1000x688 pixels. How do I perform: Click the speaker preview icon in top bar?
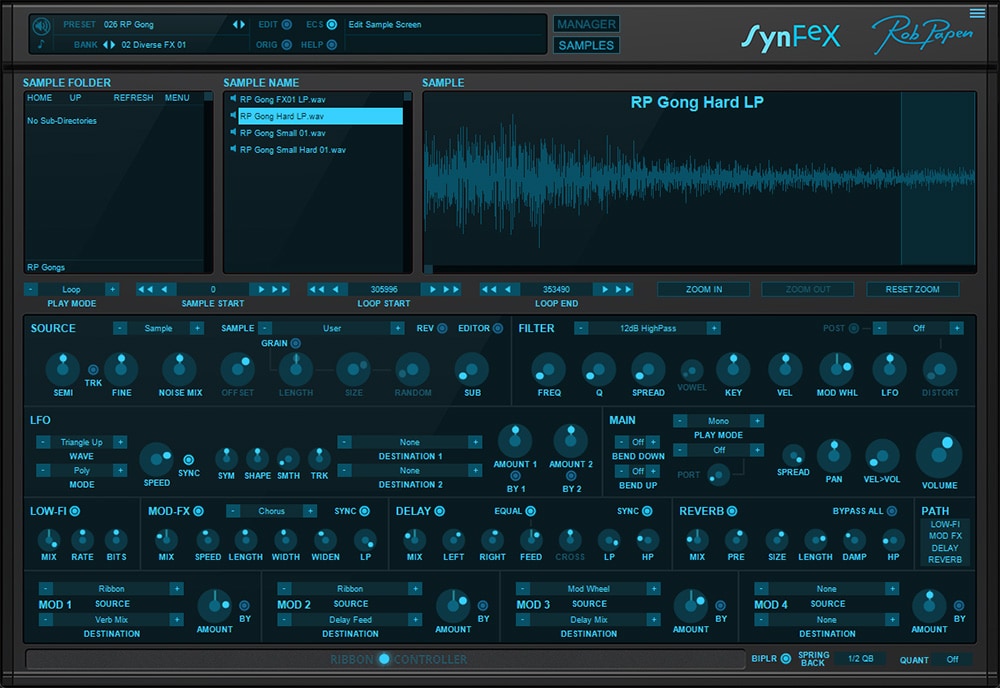(x=41, y=26)
